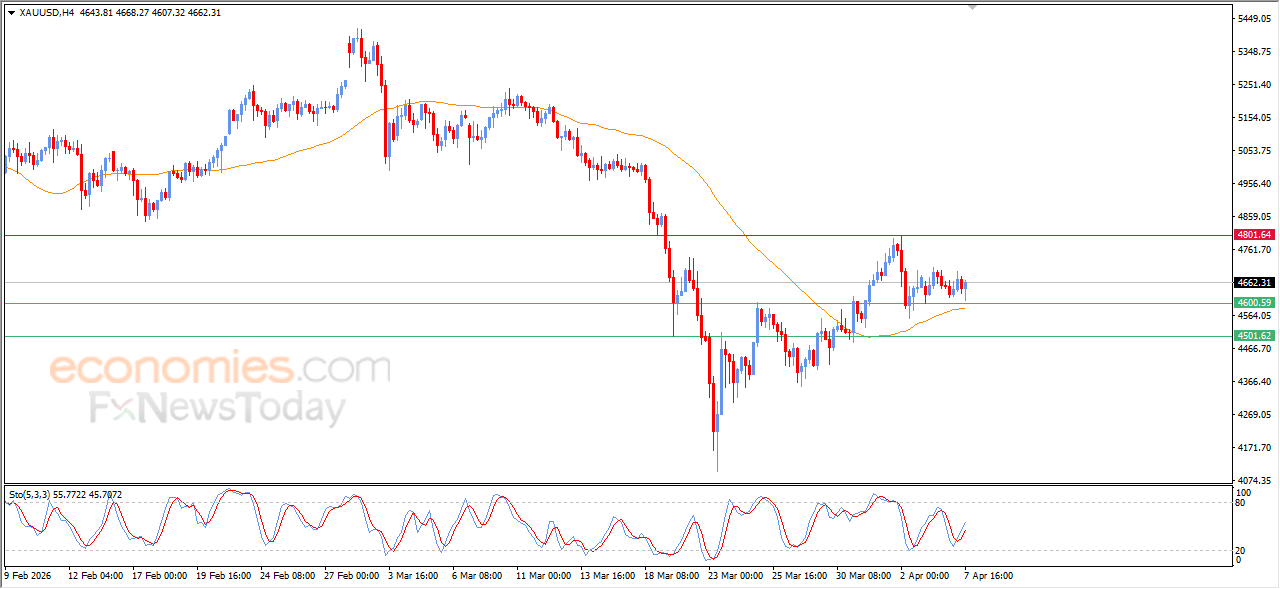Click the 5053.75 price axis label
Viewport: 1280px width, 589px height.
(1256, 151)
